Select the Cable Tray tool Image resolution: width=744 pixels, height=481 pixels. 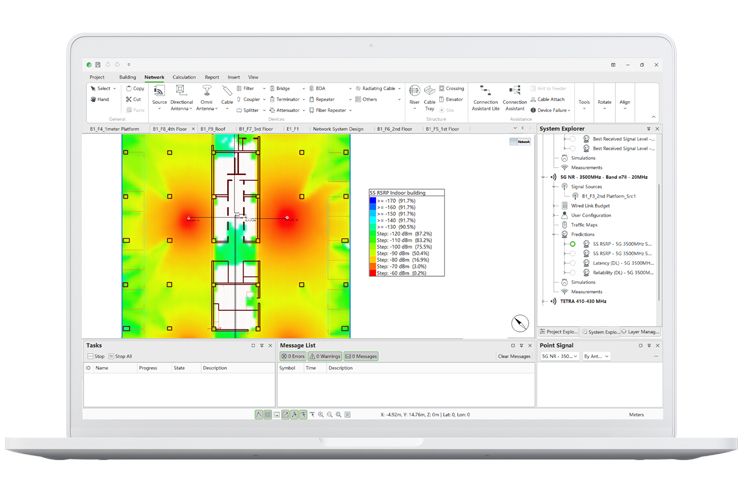pos(429,98)
